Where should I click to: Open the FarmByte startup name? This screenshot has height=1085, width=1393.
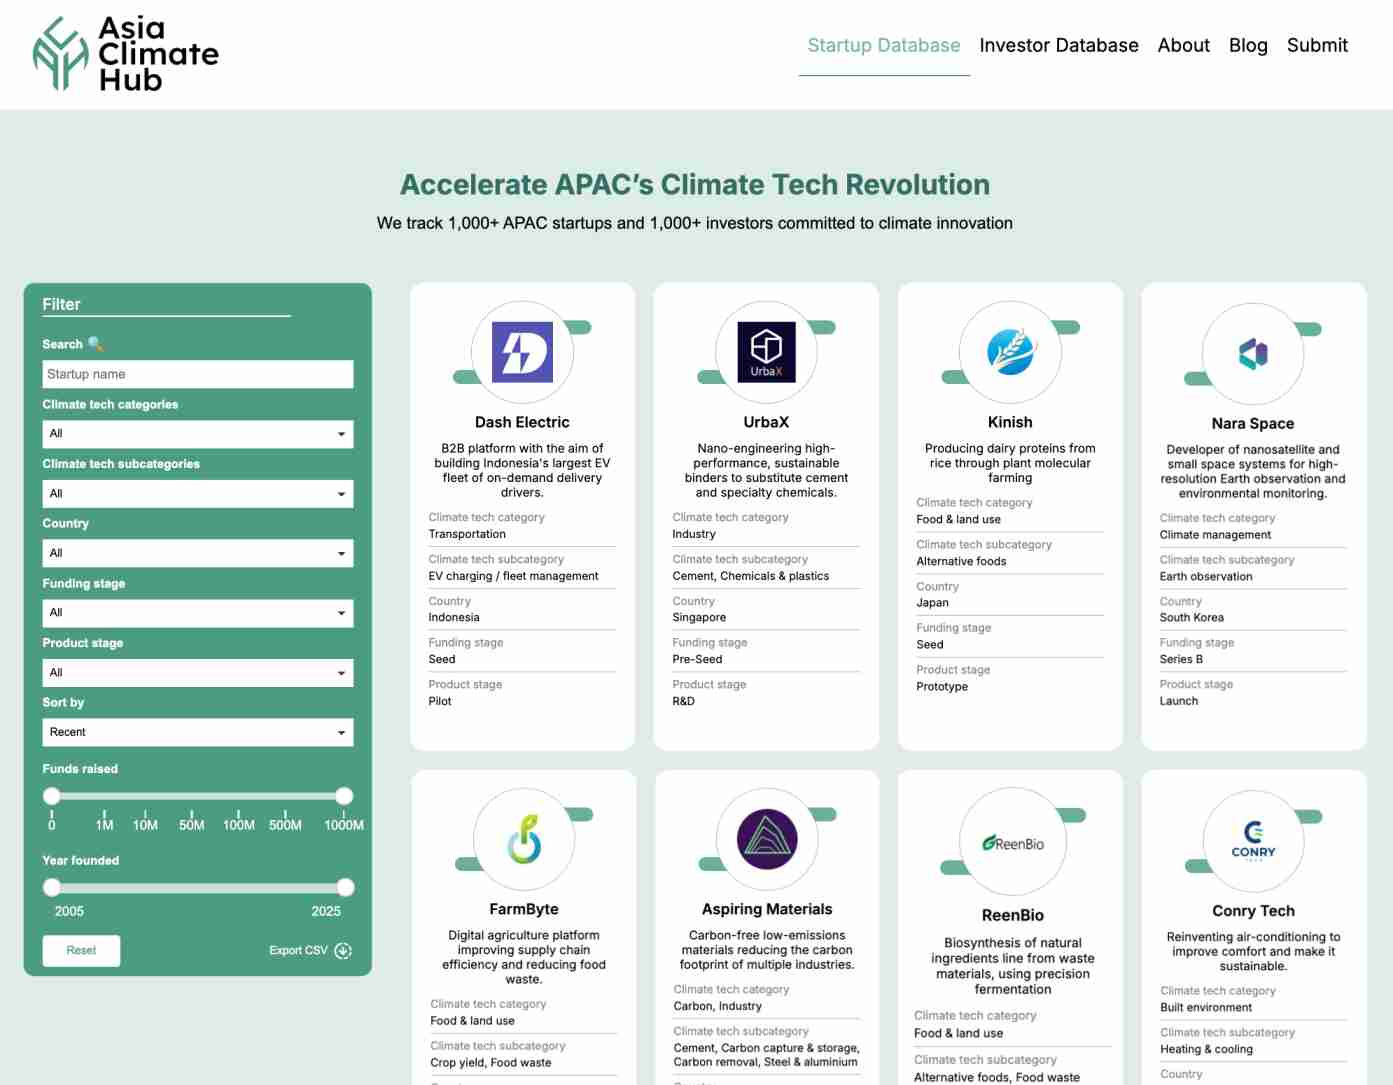tap(524, 909)
